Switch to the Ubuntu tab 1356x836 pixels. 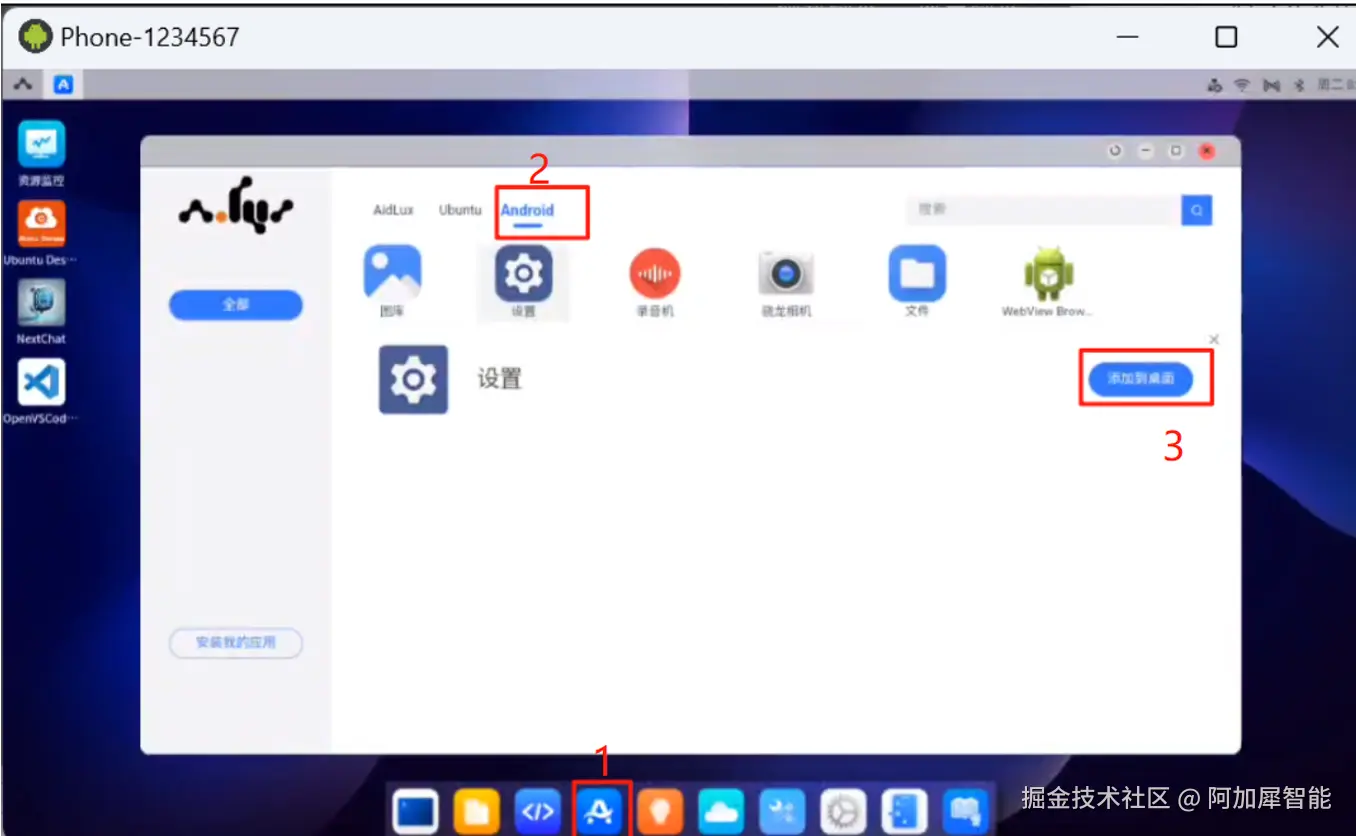pyautogui.click(x=460, y=210)
